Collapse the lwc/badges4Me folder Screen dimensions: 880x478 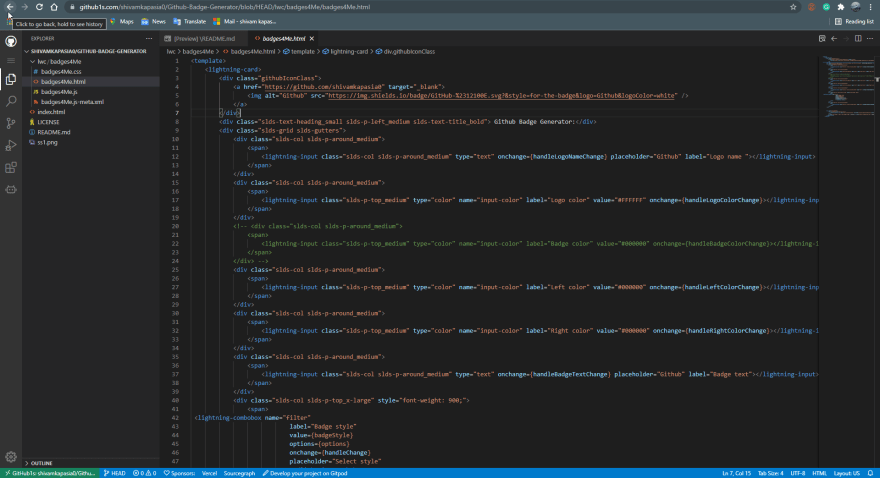[x=59, y=61]
